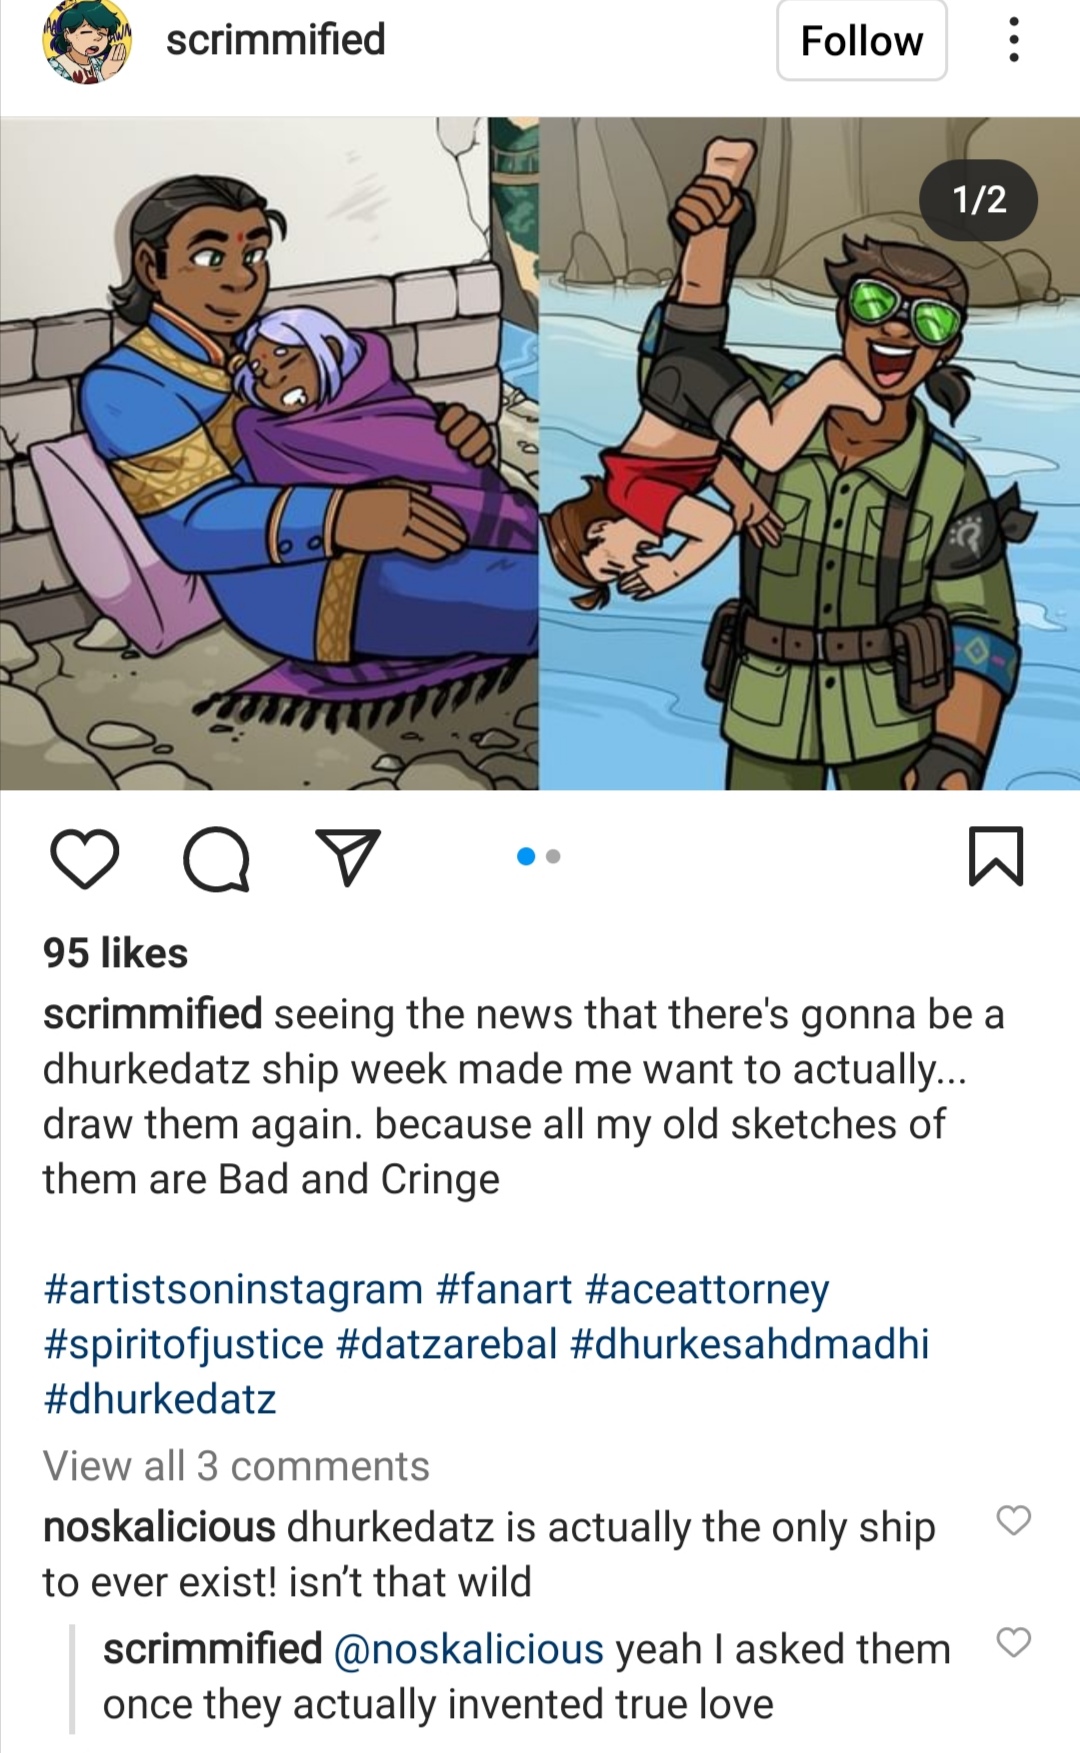This screenshot has width=1080, height=1753.
Task: Open the three-dot options menu
Action: (1014, 40)
